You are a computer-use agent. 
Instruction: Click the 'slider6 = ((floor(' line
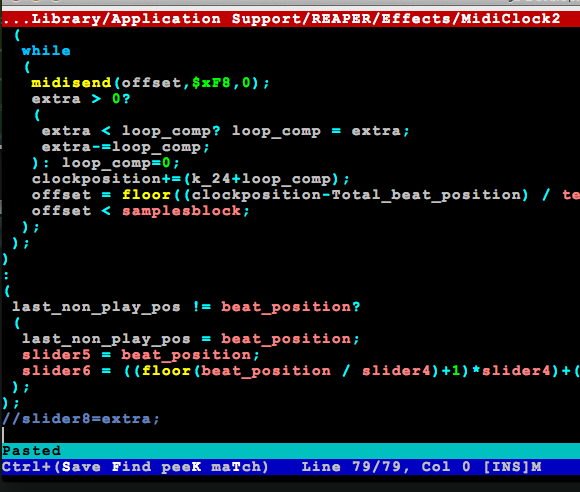(301, 371)
